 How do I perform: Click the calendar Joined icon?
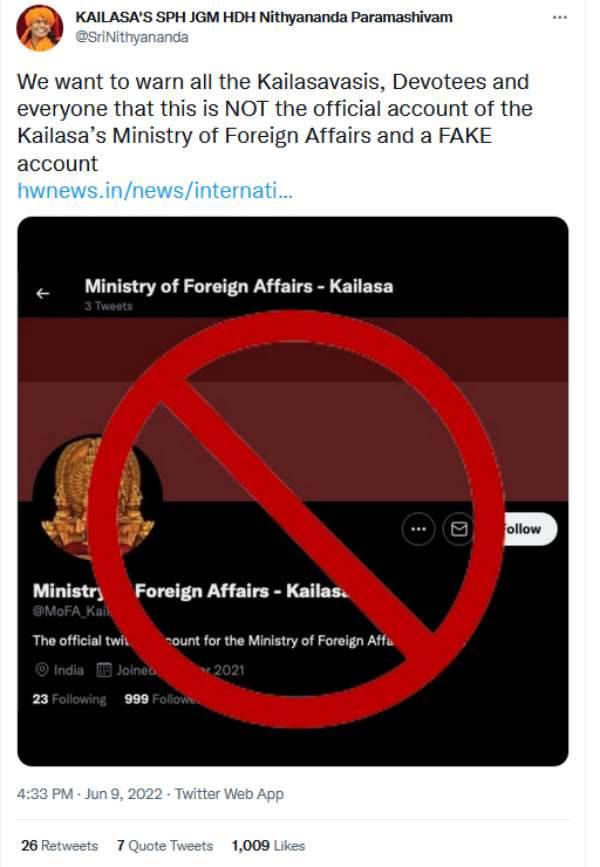point(103,670)
